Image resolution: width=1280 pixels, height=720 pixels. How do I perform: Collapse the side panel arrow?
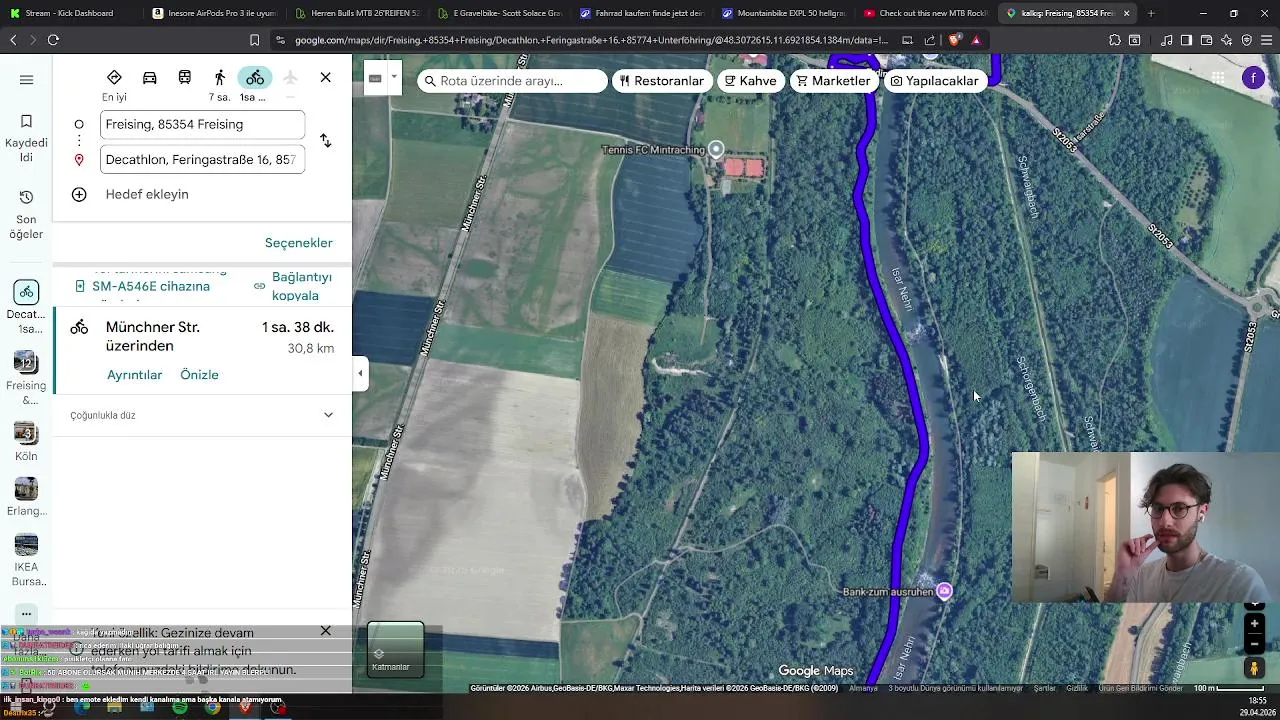pyautogui.click(x=360, y=374)
